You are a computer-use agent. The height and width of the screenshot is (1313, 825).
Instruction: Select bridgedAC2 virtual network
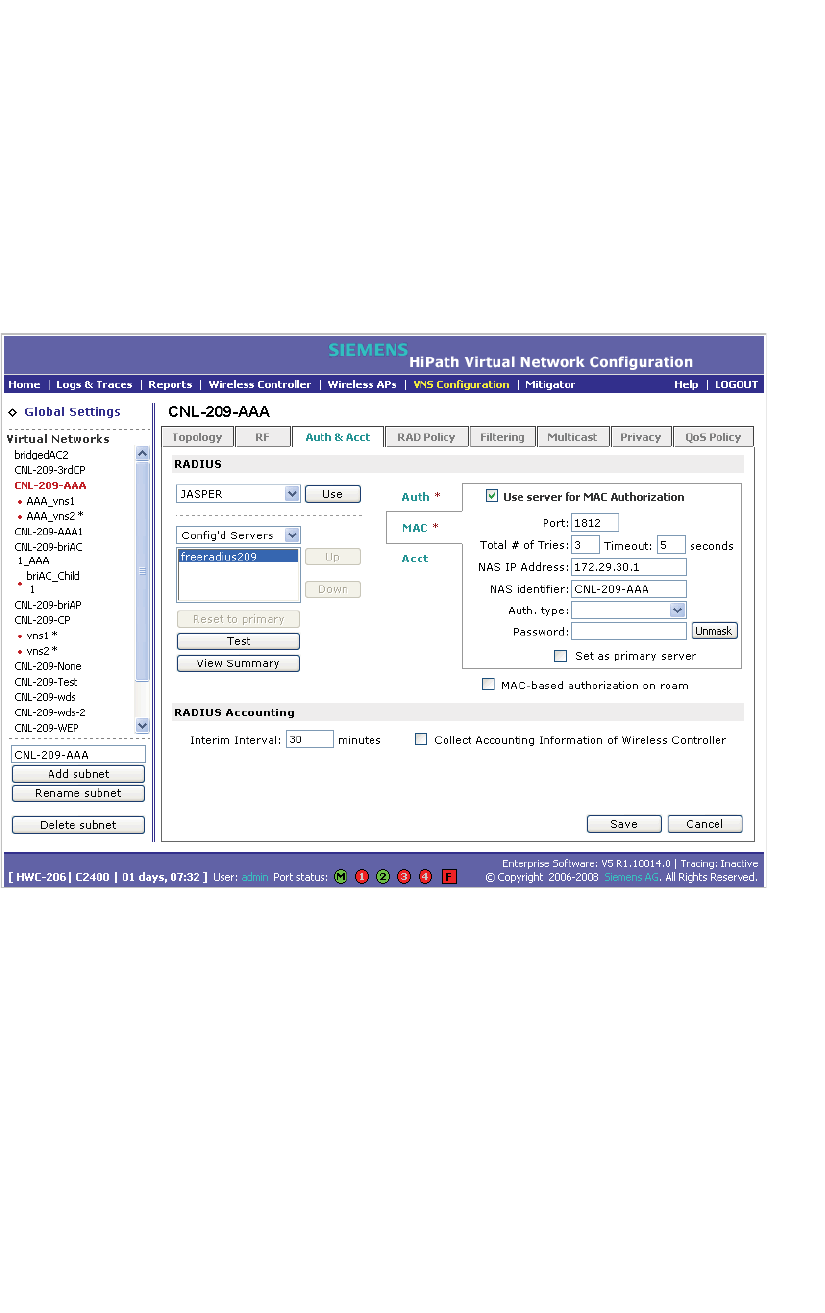(41, 454)
